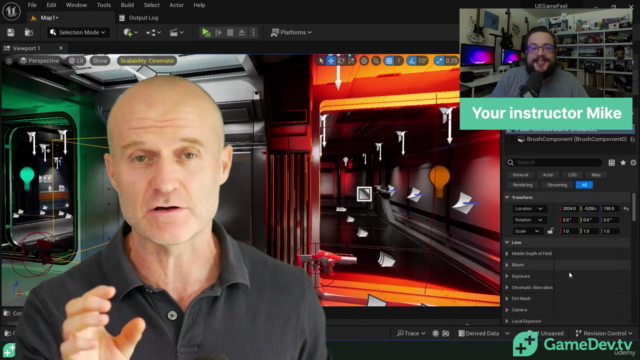Open the viewport hamburger options menu
The width and height of the screenshot is (640, 360).
coord(9,61)
